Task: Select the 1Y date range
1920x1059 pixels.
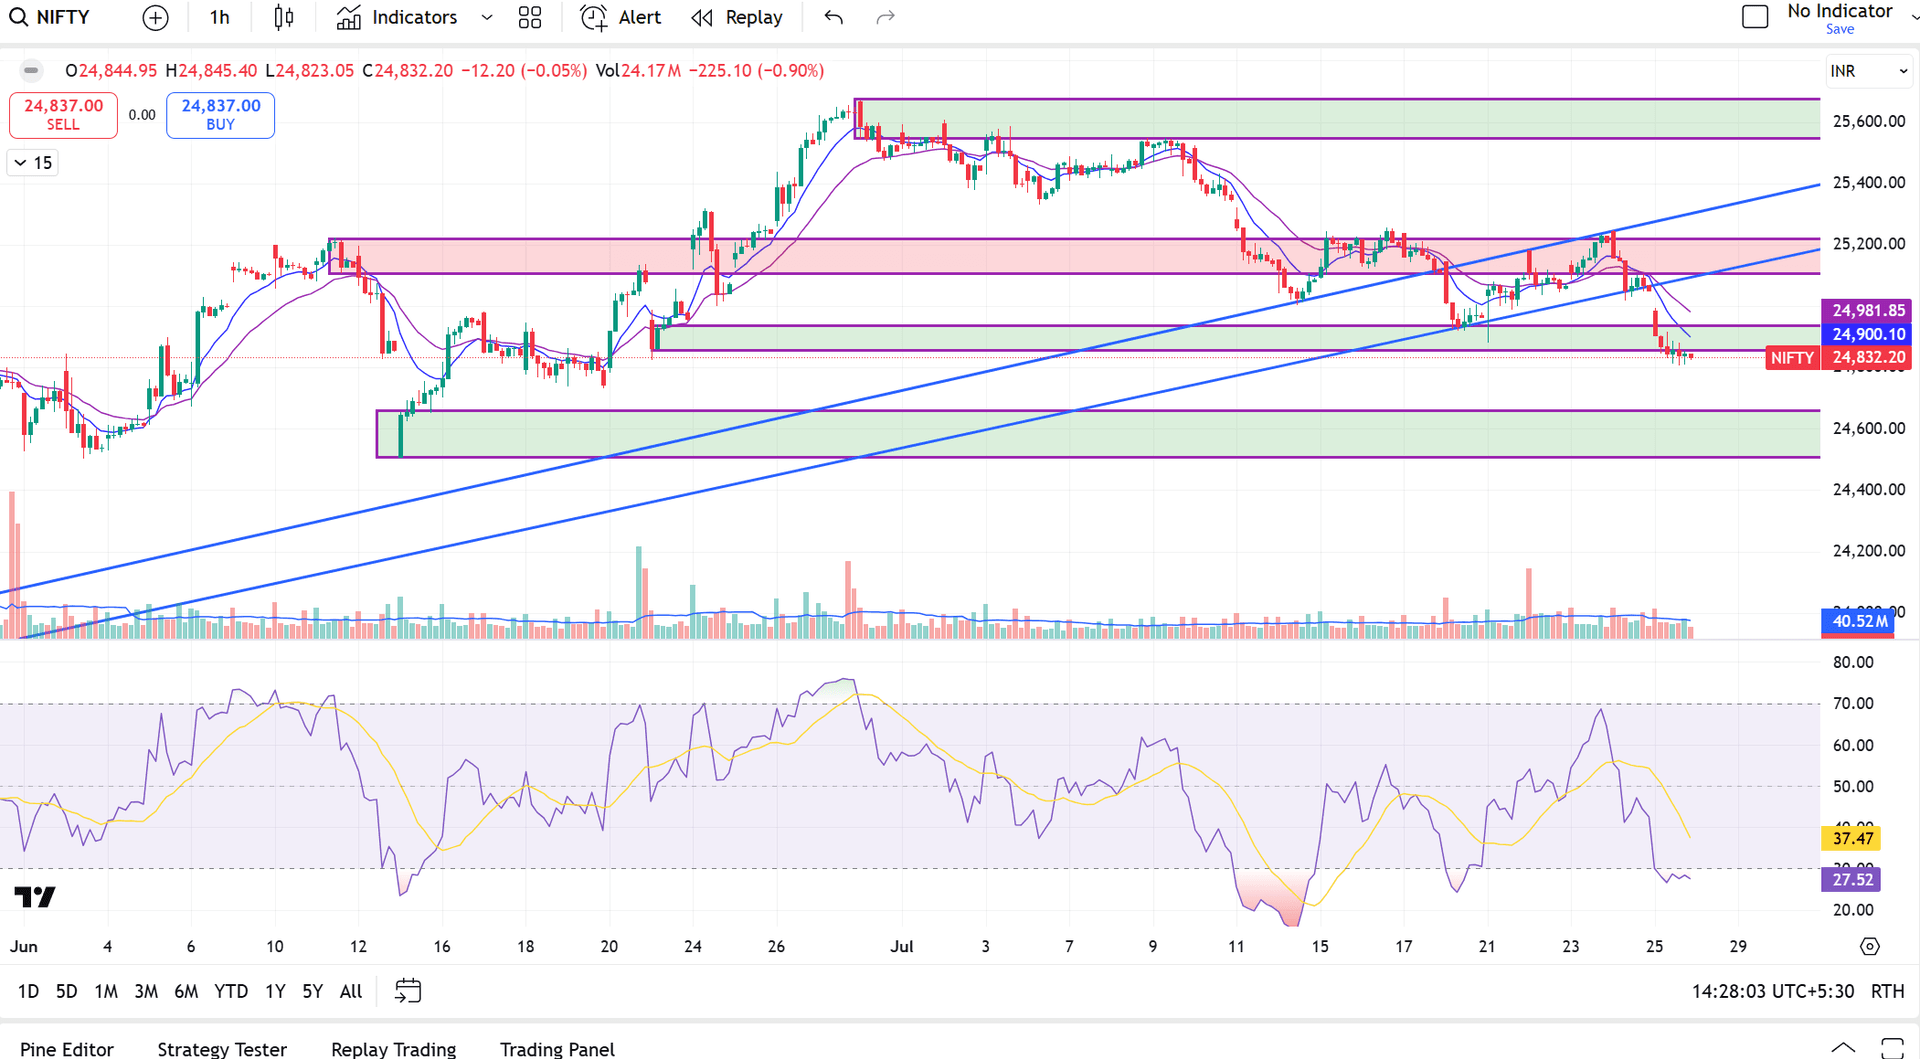Action: [275, 991]
